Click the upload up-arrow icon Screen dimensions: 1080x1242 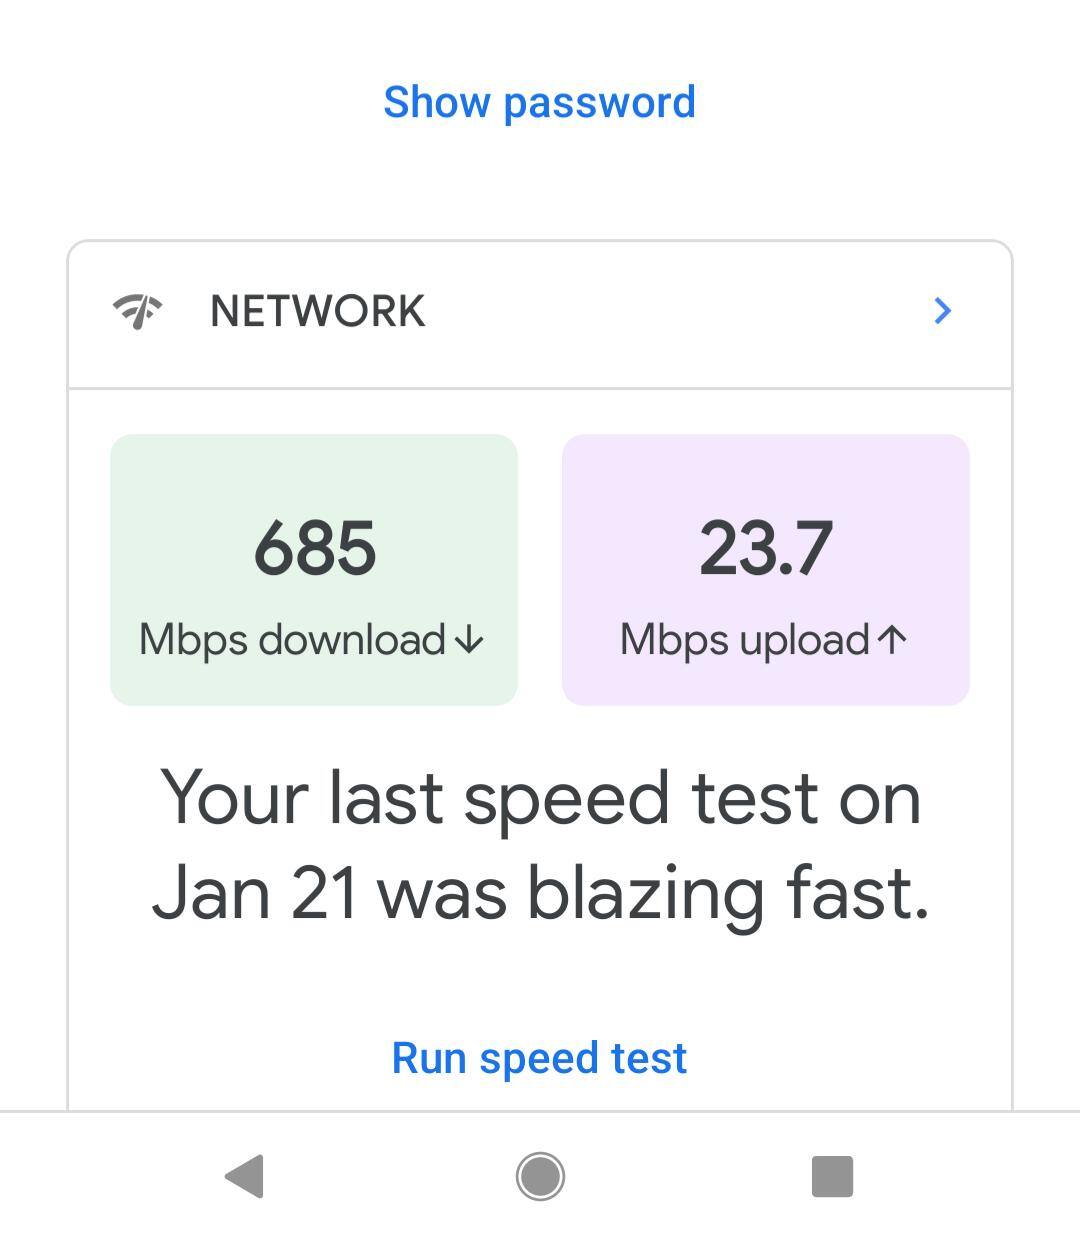click(x=892, y=640)
